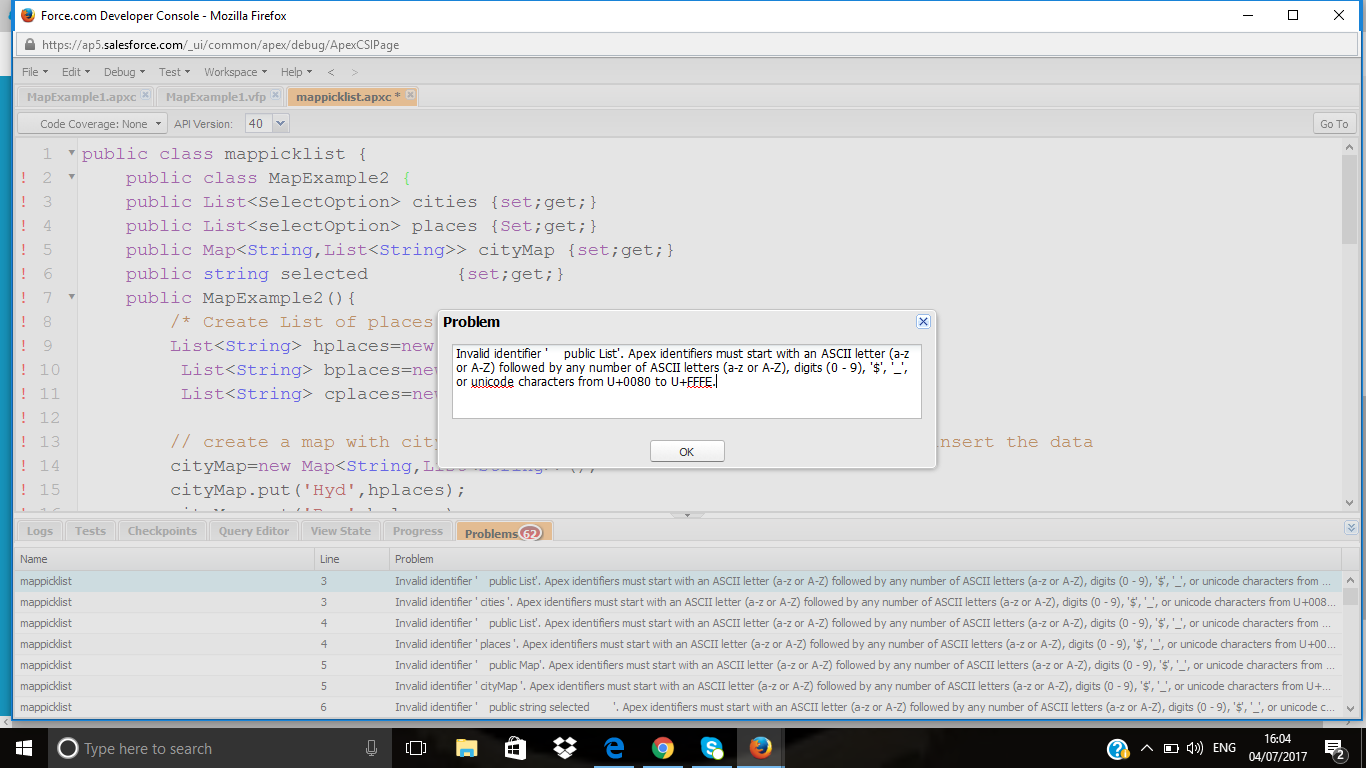Close the MapExample1.apxc tab

(x=145, y=96)
